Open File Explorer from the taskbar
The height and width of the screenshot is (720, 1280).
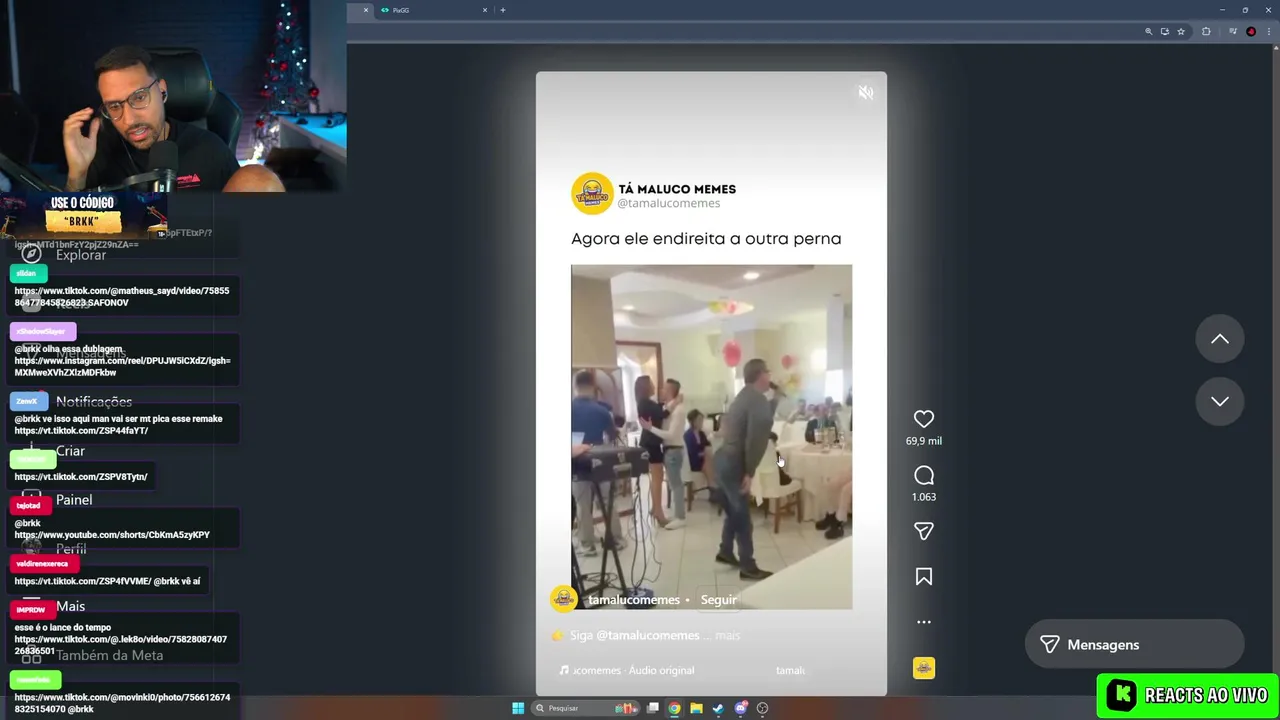coord(697,708)
